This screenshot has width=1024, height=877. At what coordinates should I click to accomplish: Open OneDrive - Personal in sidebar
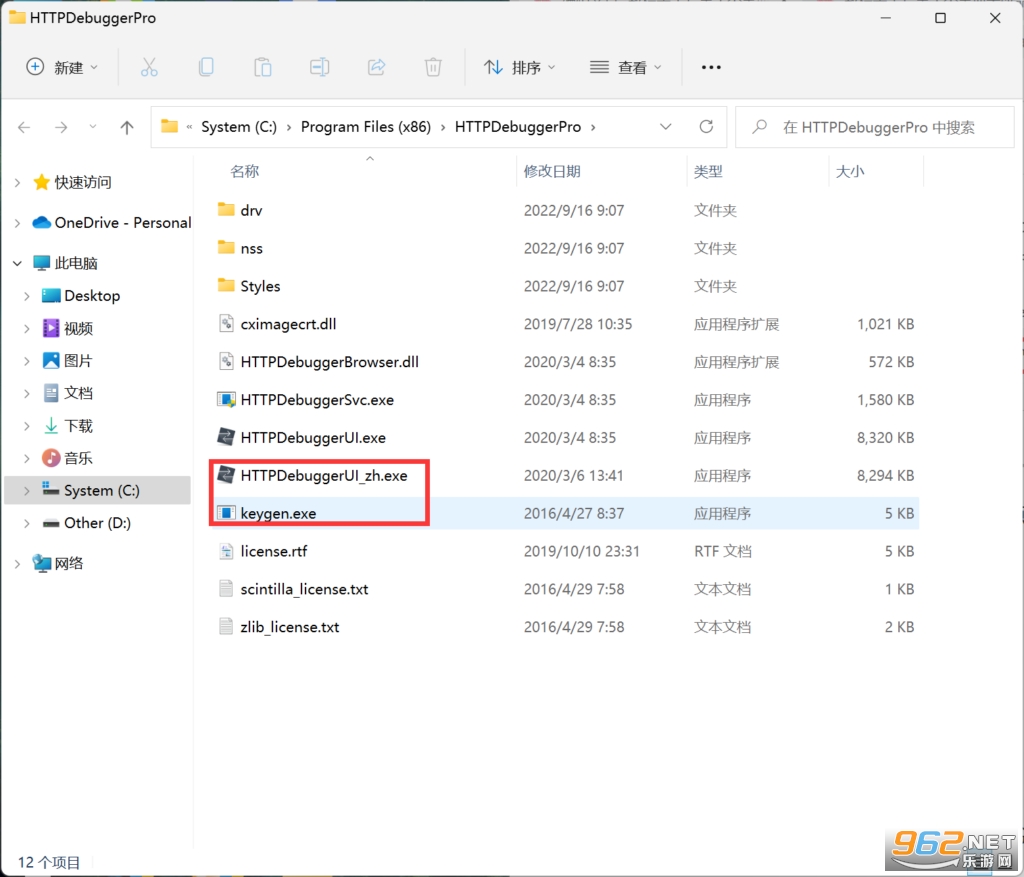123,223
